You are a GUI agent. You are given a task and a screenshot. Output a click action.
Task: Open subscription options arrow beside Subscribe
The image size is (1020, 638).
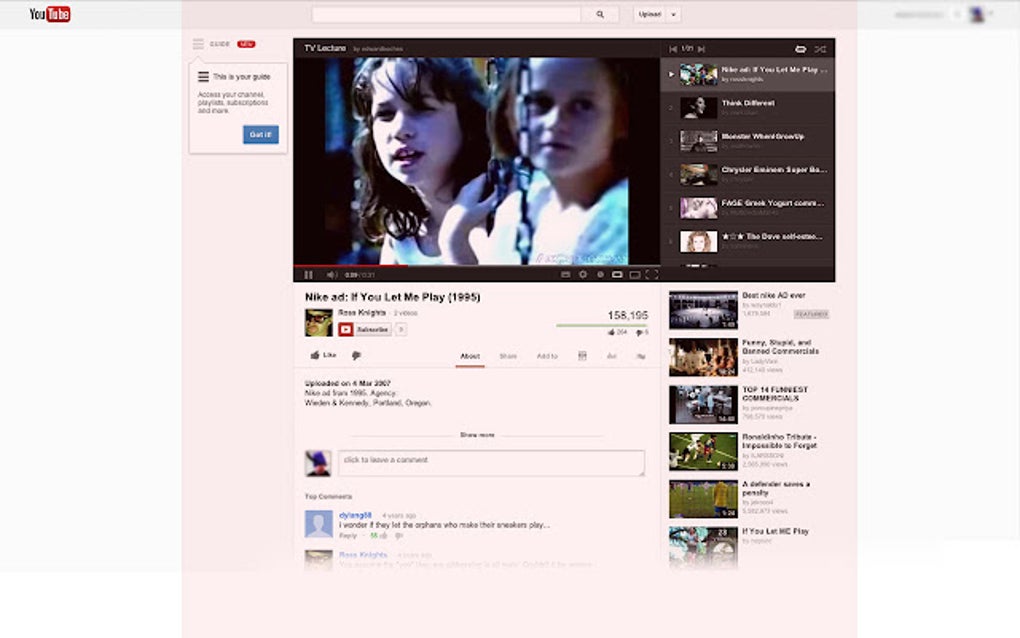coord(401,330)
